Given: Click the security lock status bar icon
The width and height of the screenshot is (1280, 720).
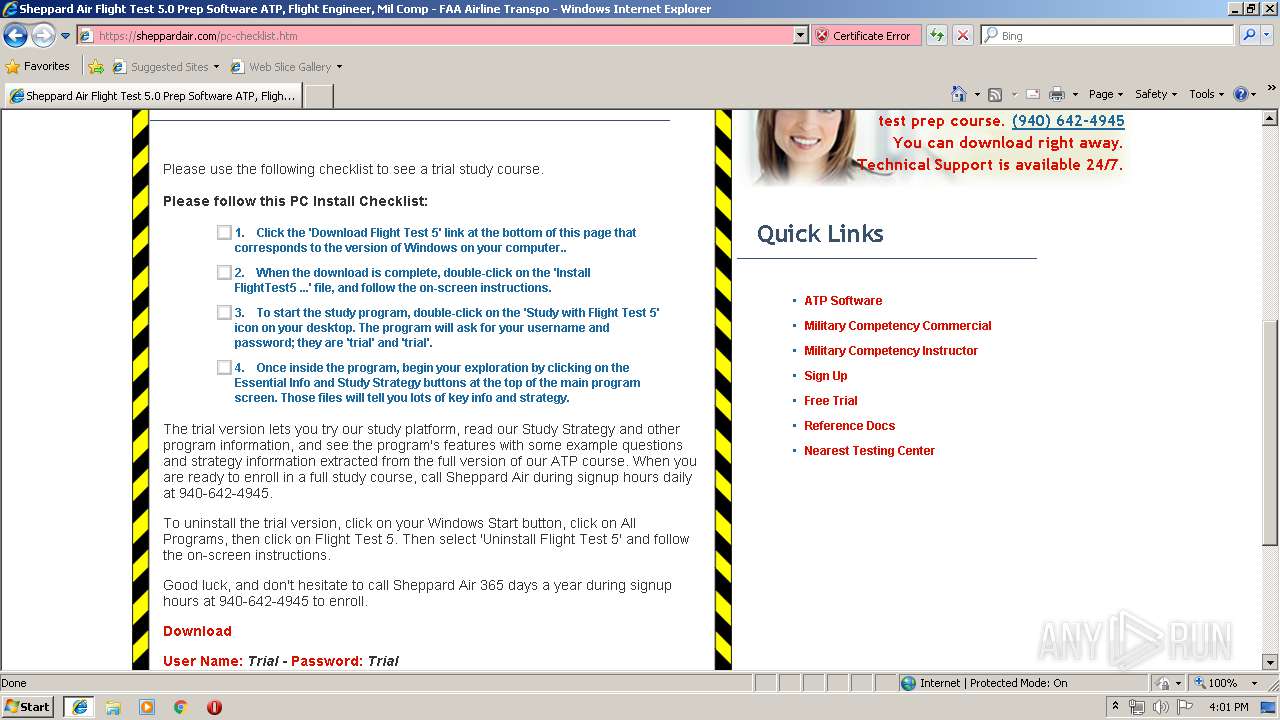Looking at the screenshot, I should [x=1163, y=683].
